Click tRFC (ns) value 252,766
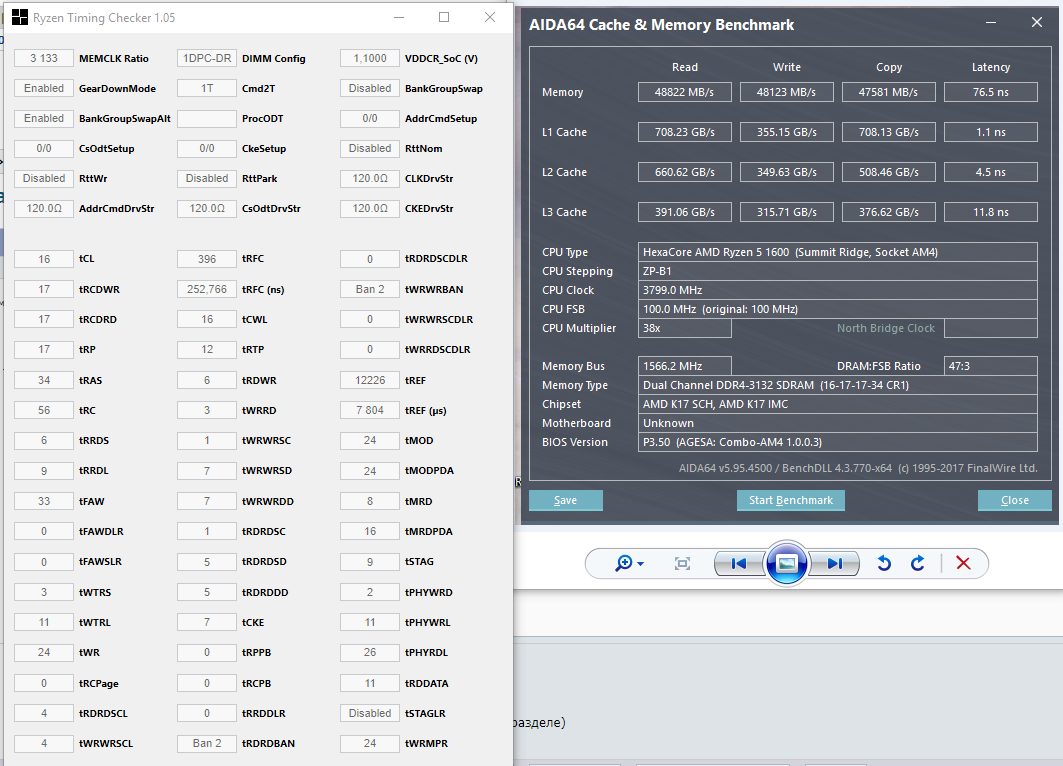Image resolution: width=1063 pixels, height=766 pixels. pos(207,289)
